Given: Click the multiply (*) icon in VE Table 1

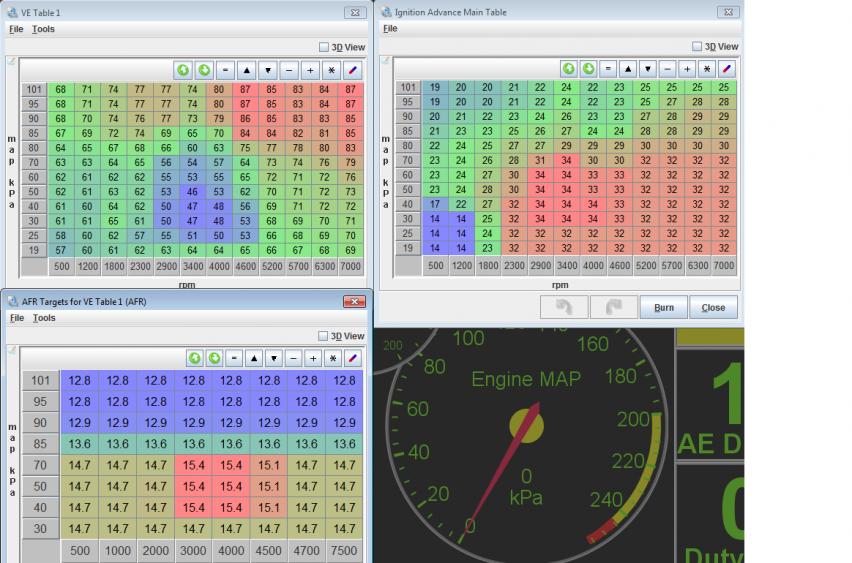Looking at the screenshot, I should [331, 70].
